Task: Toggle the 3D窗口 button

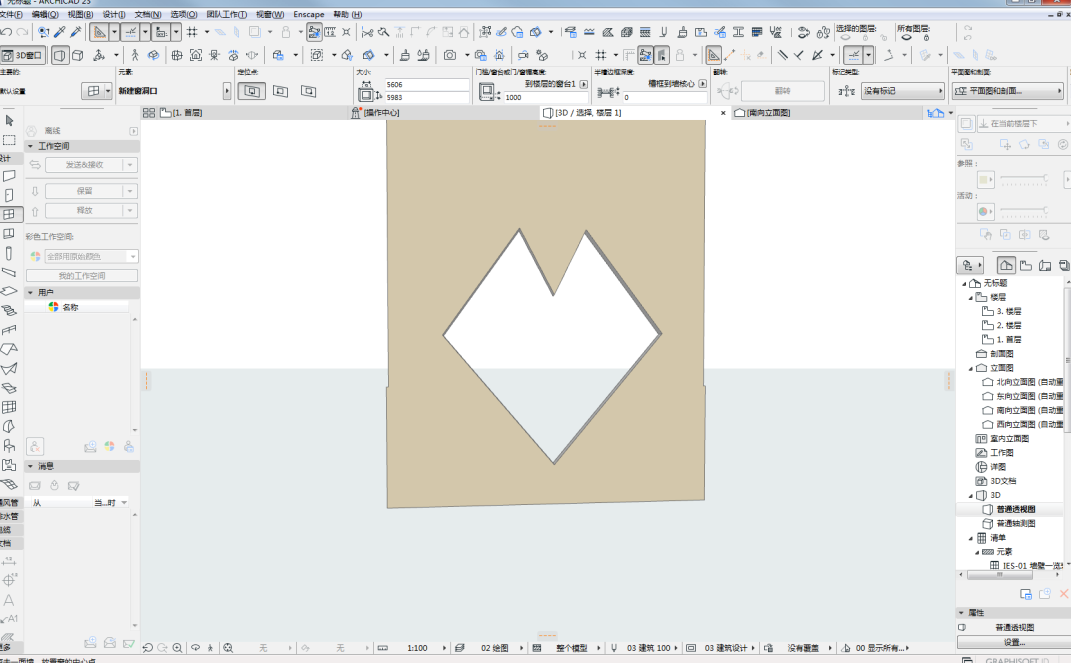Action: point(23,55)
